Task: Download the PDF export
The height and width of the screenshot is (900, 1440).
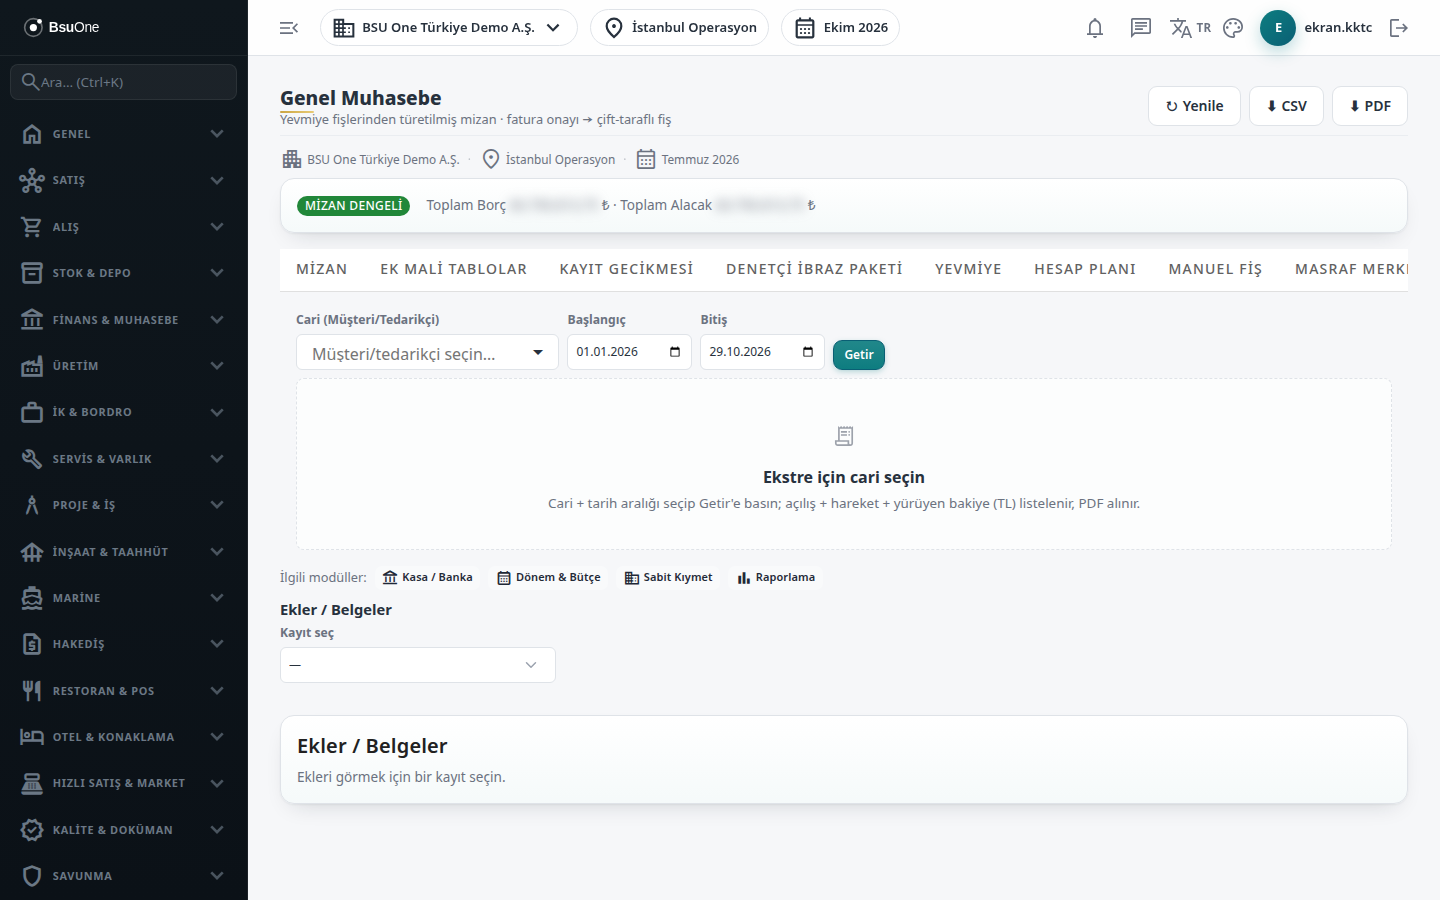Action: pyautogui.click(x=1370, y=106)
